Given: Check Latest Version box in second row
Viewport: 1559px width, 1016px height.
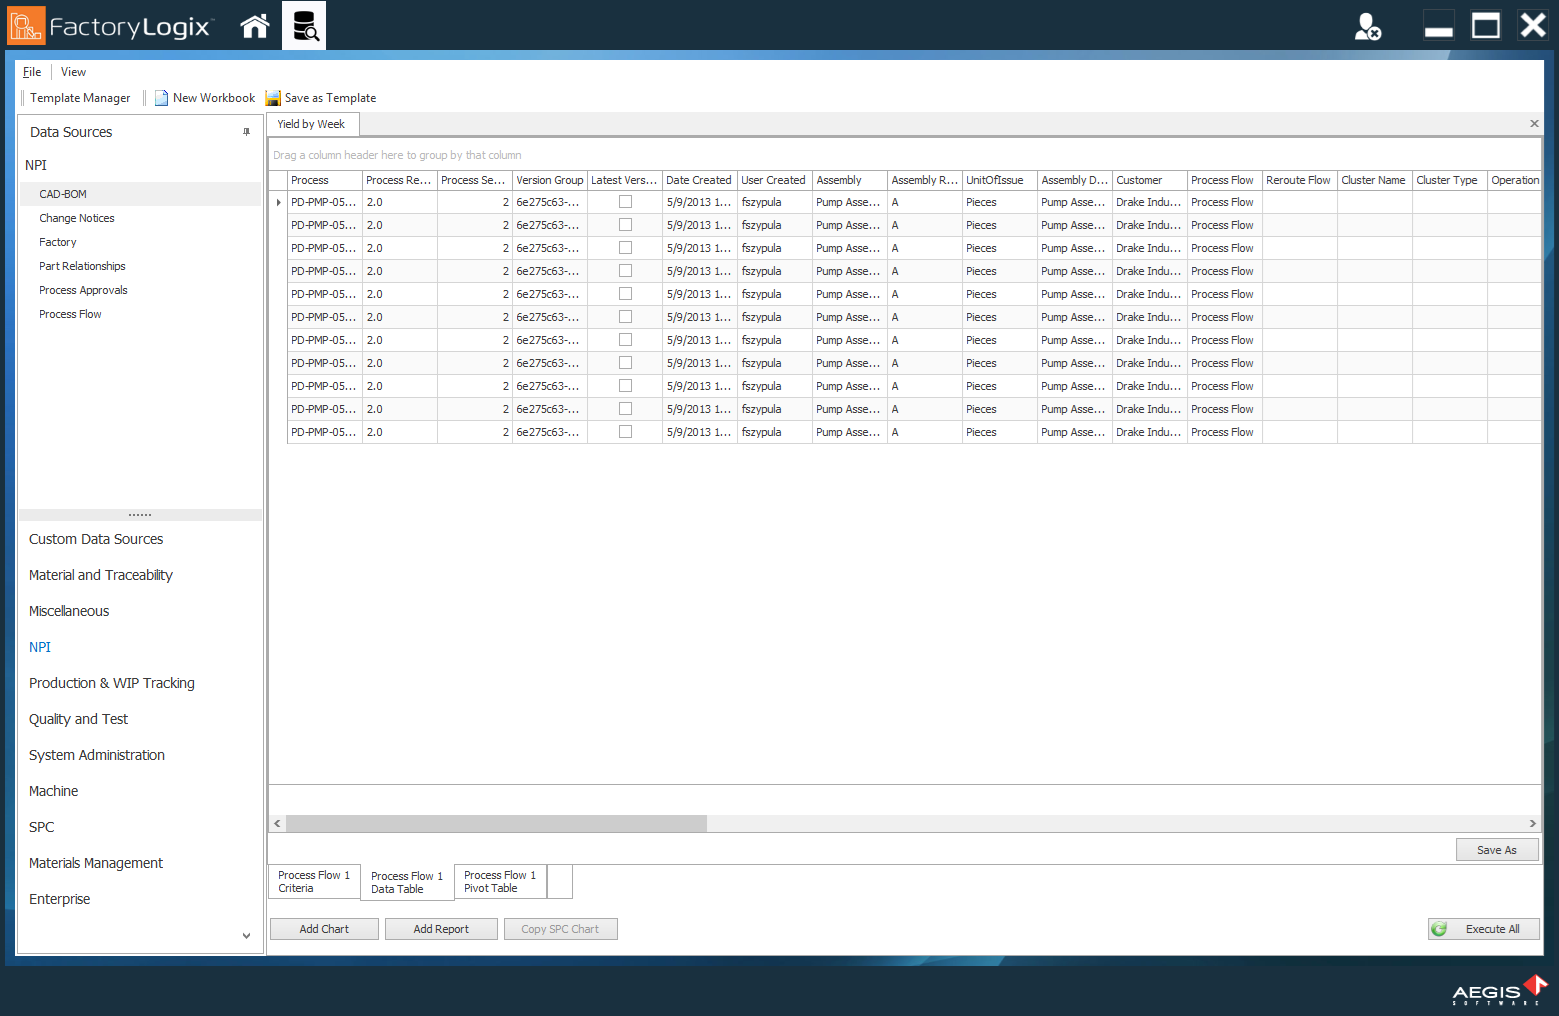Looking at the screenshot, I should 625,225.
